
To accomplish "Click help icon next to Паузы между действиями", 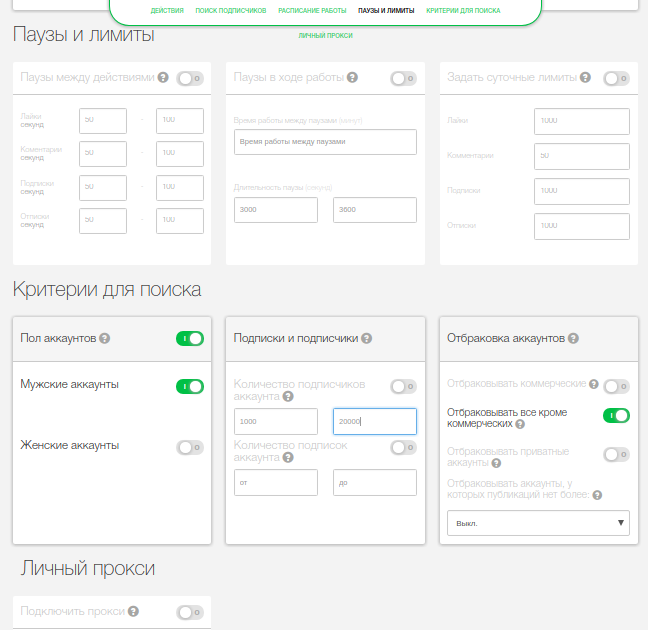I will pos(163,77).
